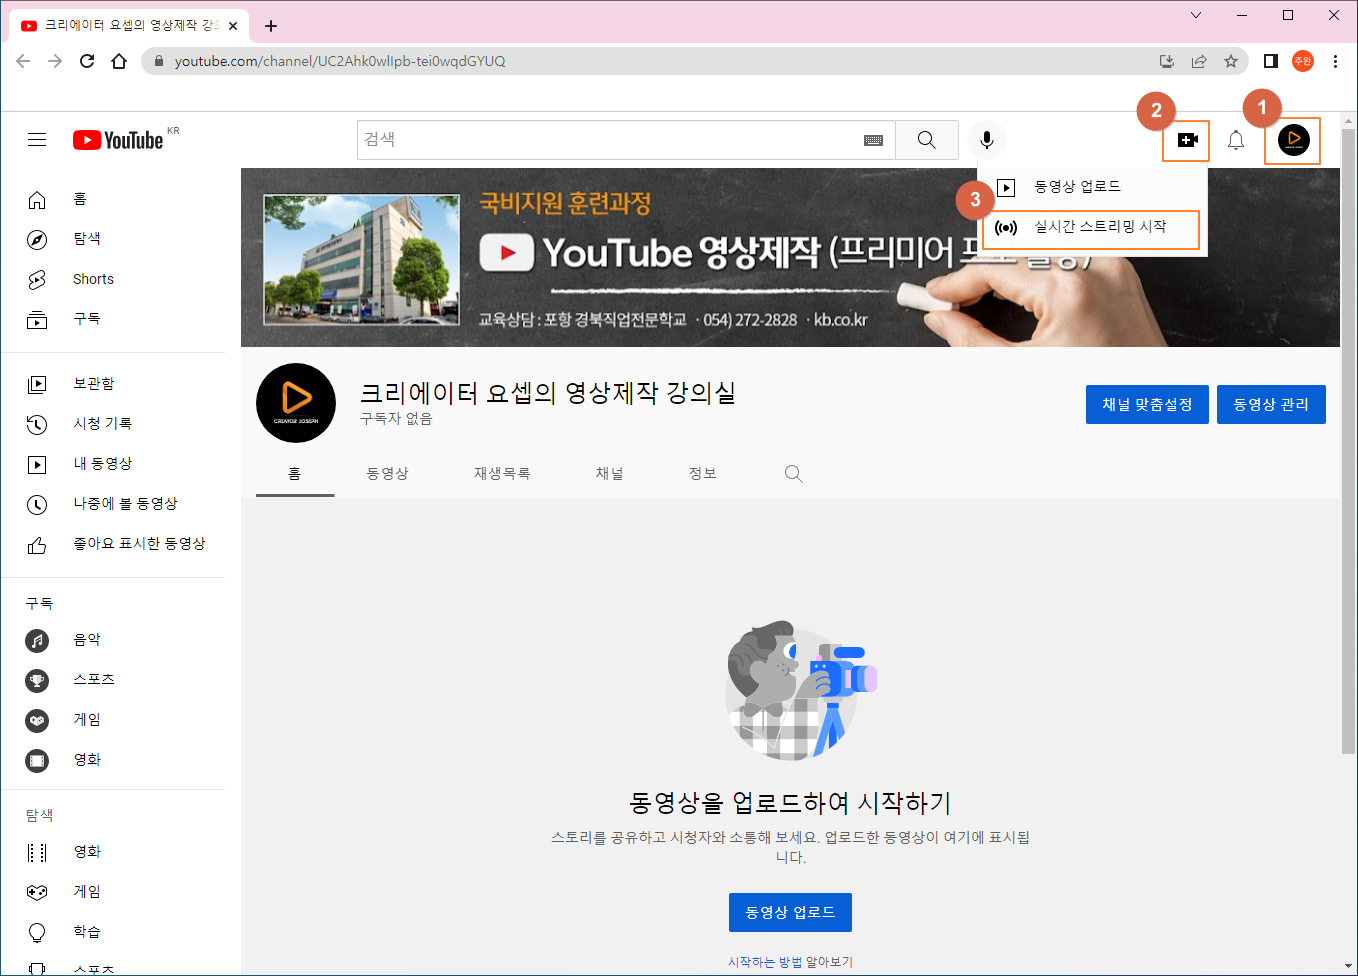1358x976 pixels.
Task: Bookmark this page with star icon
Action: coord(1231,61)
